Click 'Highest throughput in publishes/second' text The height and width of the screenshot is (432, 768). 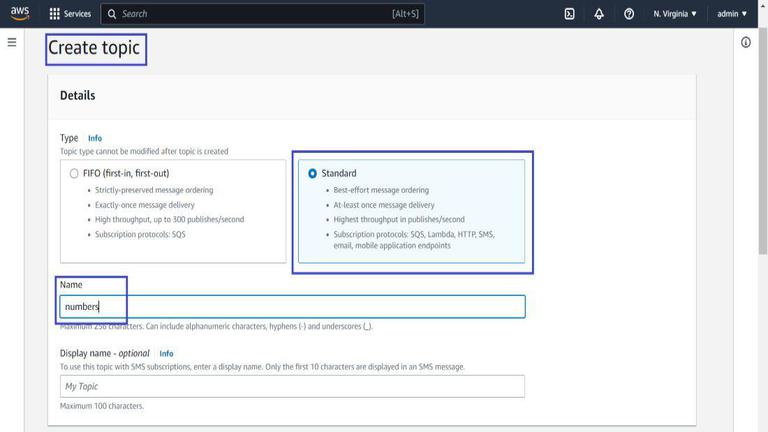tap(399, 219)
